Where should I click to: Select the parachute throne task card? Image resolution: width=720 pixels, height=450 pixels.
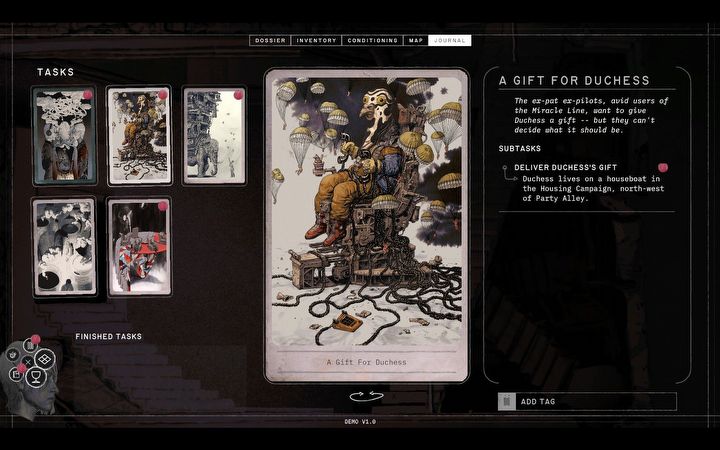(138, 135)
